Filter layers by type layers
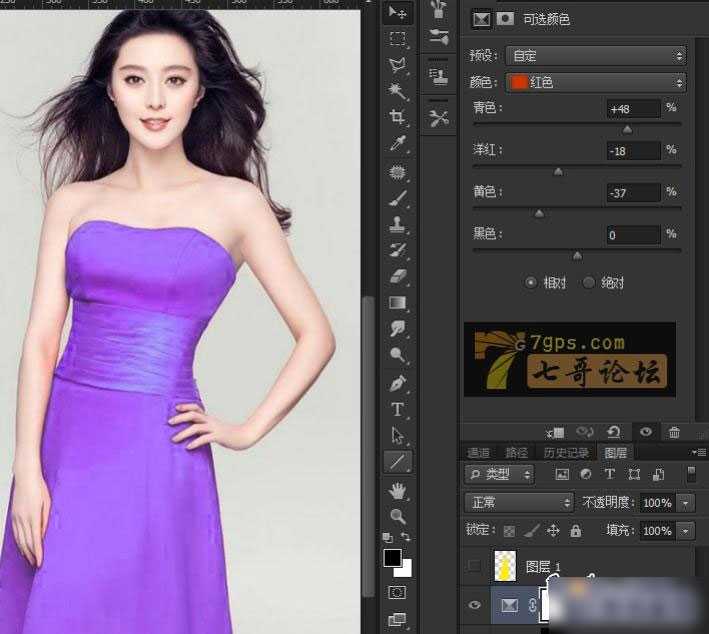The image size is (709, 634). (x=610, y=474)
